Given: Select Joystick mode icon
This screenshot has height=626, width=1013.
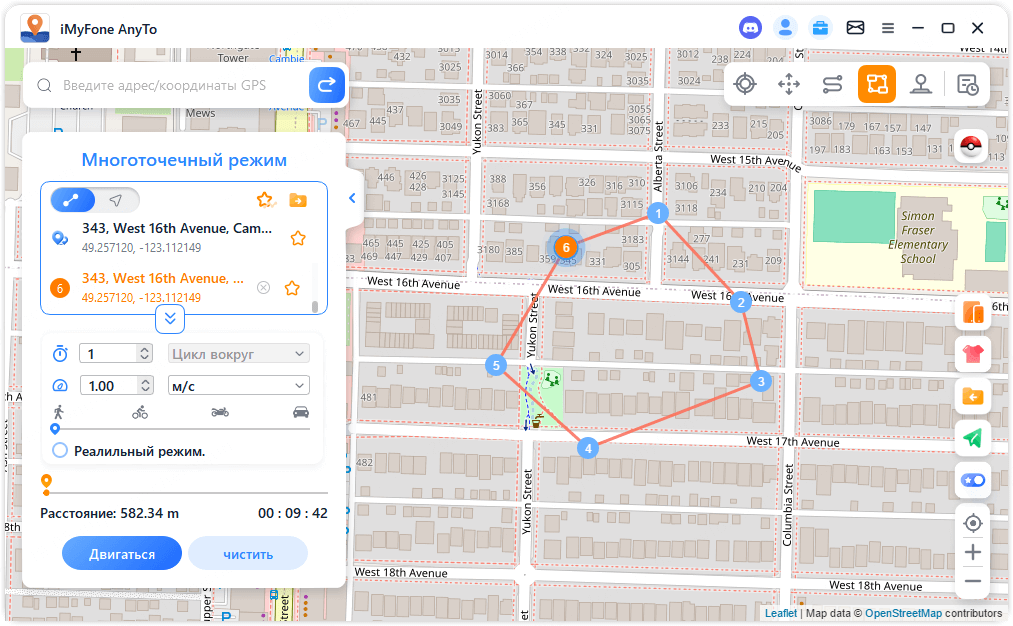Looking at the screenshot, I should point(921,84).
